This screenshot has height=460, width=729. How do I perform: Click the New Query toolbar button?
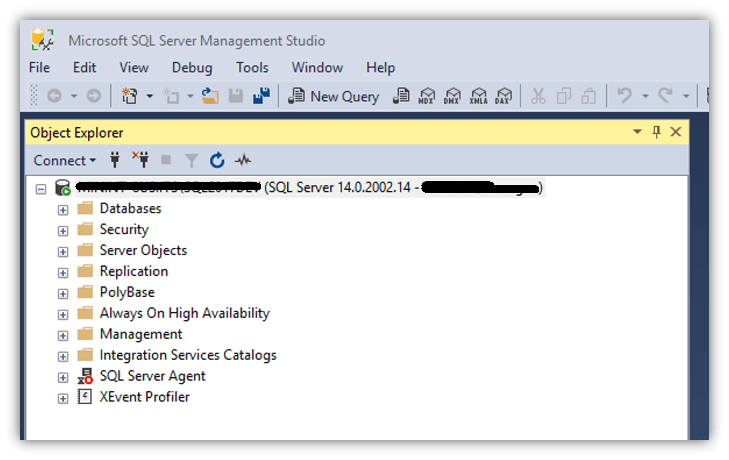[x=333, y=96]
